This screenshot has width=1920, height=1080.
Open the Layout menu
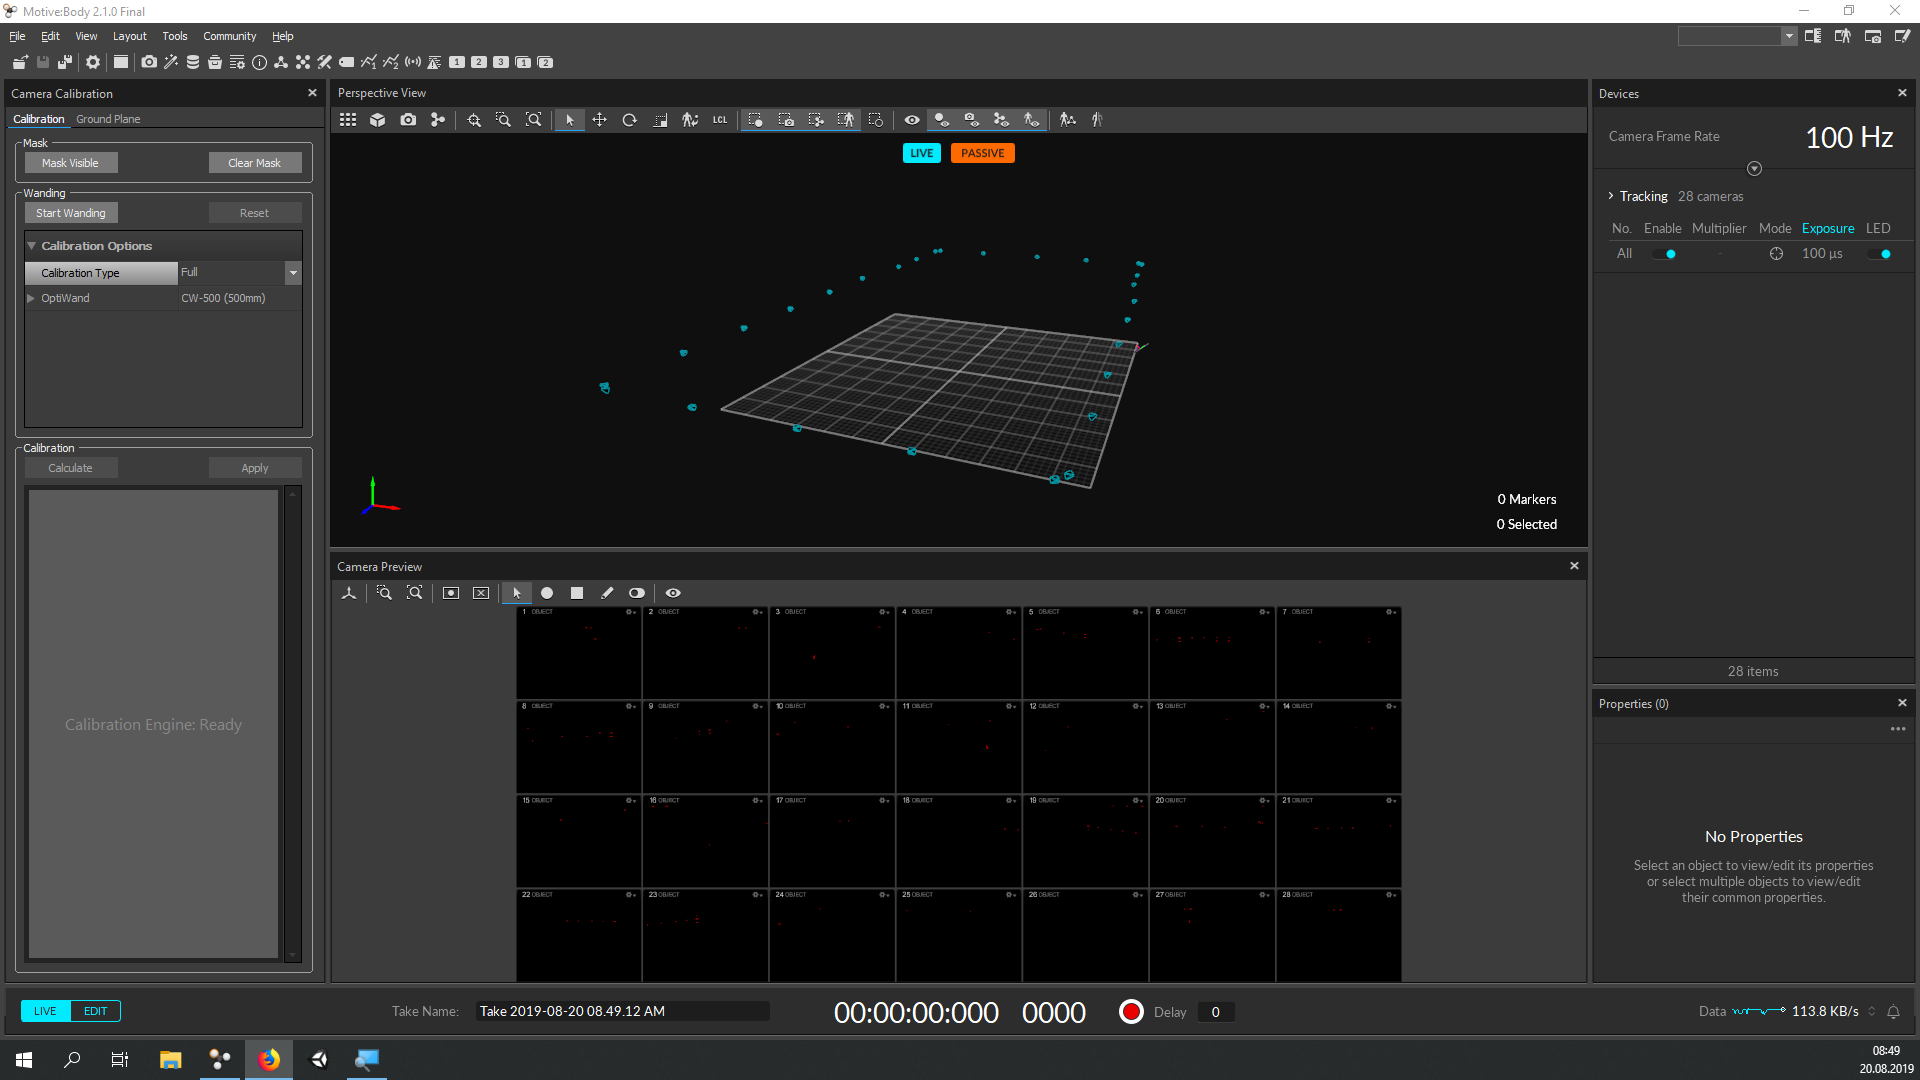129,36
